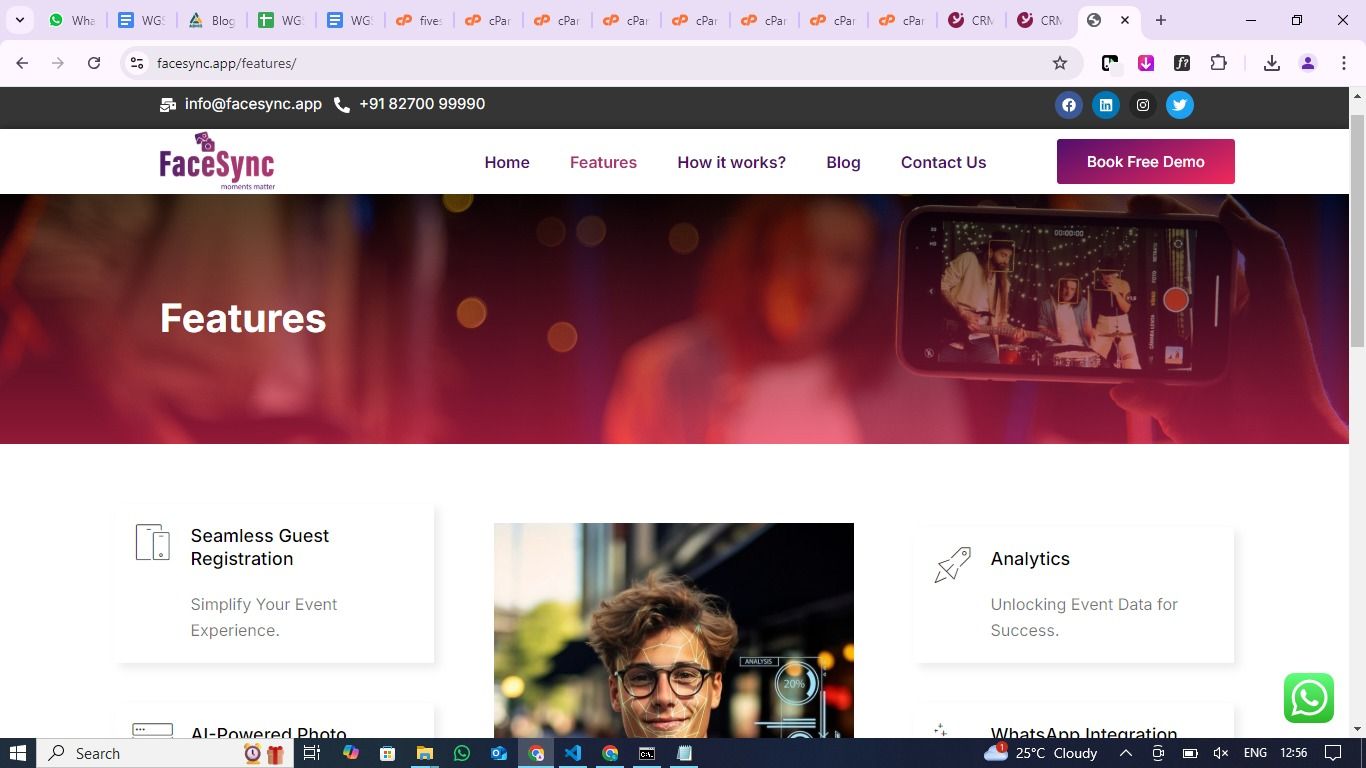Open FaceSync Instagram page icon
Screen dimensions: 1366x768
pos(1143,105)
